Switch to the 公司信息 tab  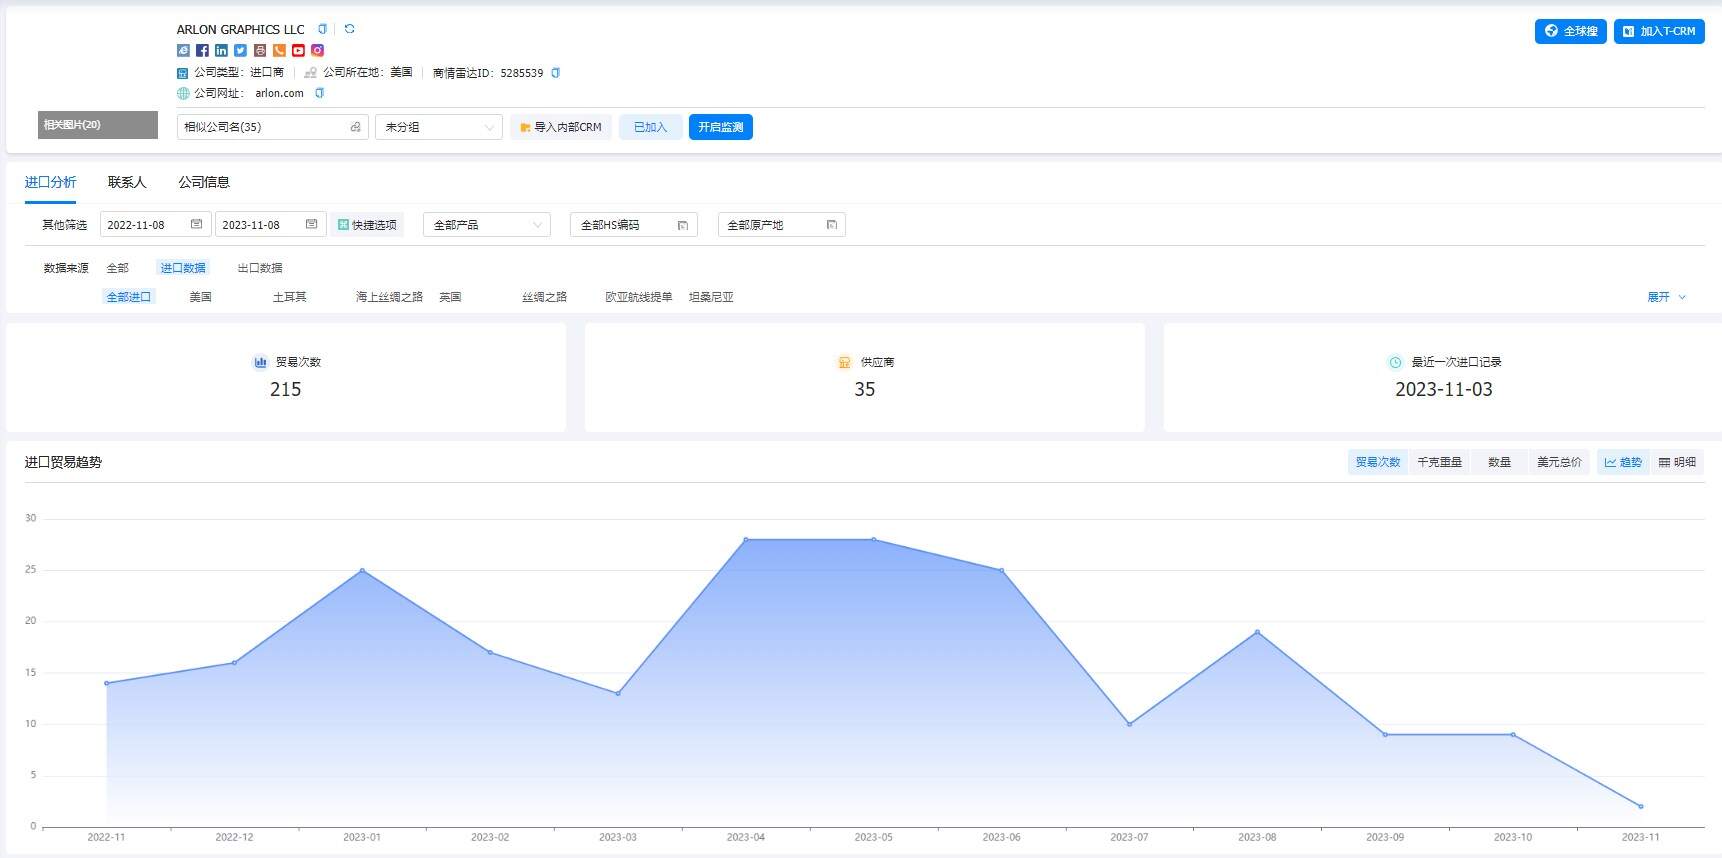click(x=204, y=182)
